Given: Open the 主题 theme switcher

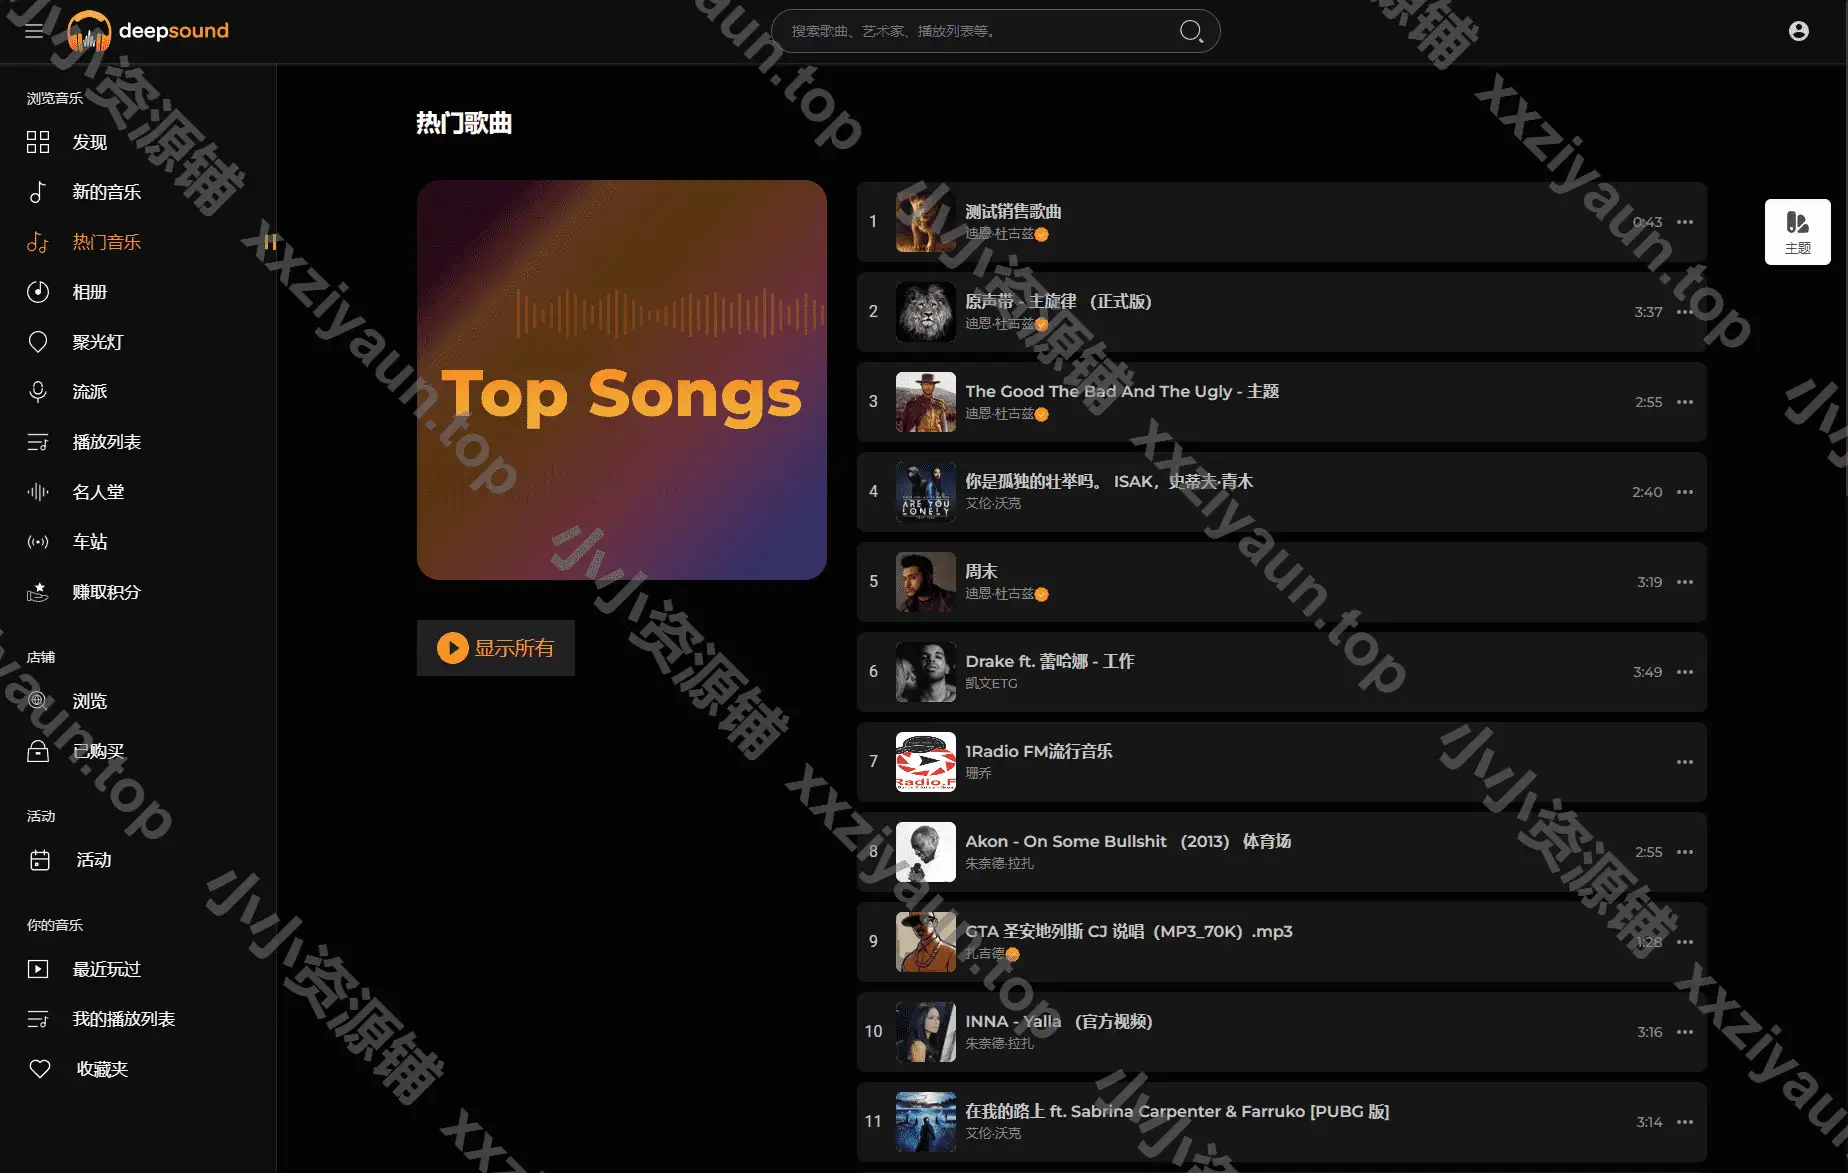Looking at the screenshot, I should coord(1797,232).
